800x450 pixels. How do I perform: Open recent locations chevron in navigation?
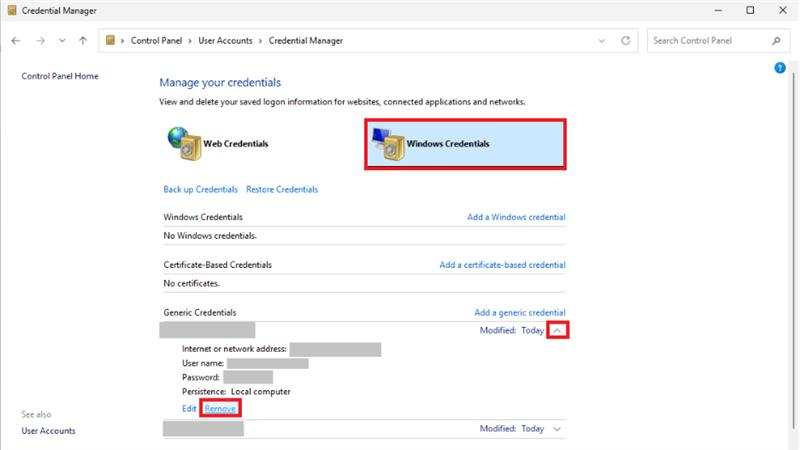(62, 41)
